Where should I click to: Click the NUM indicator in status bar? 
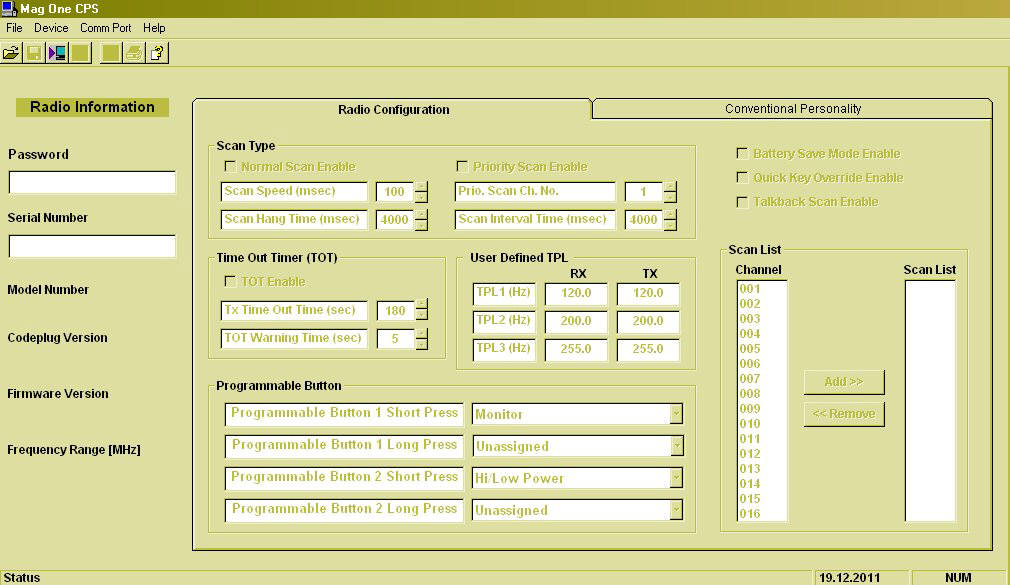coord(958,577)
